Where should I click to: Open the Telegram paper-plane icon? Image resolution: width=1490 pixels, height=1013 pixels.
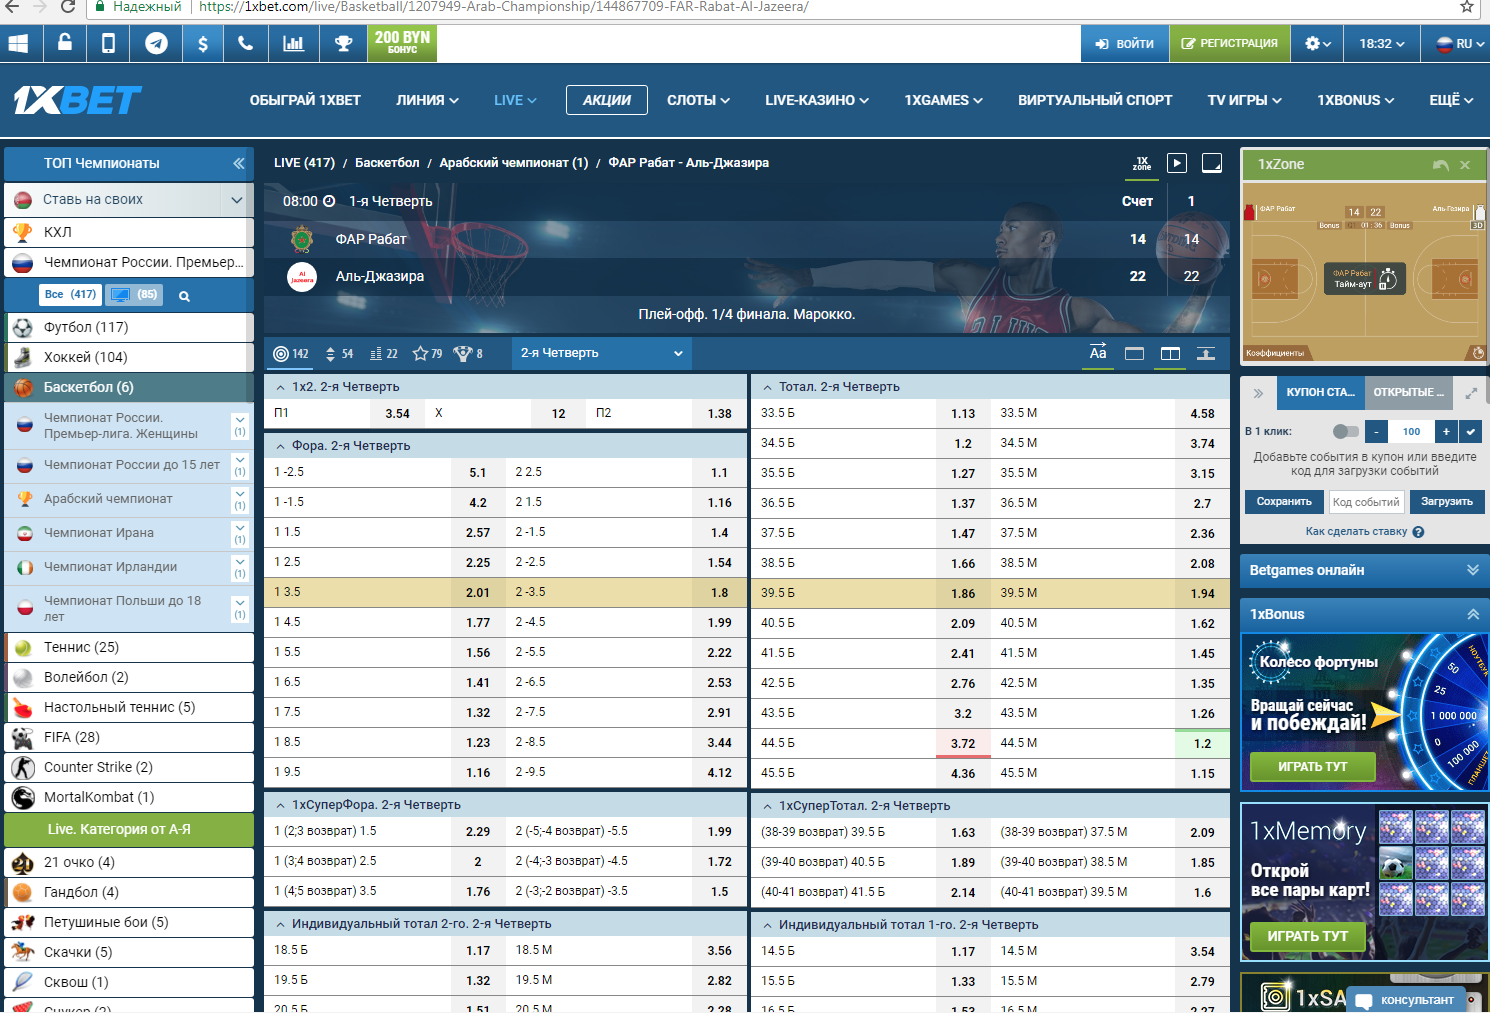point(156,43)
